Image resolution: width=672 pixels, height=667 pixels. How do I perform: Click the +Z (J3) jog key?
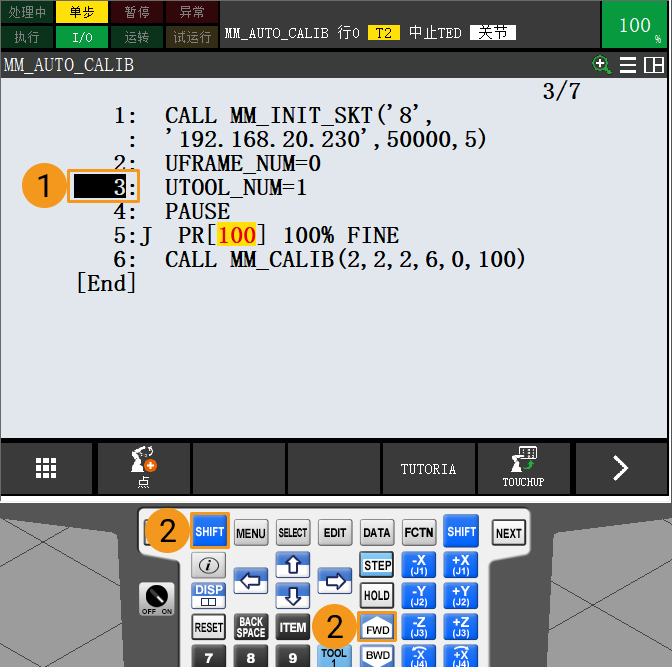click(x=461, y=627)
